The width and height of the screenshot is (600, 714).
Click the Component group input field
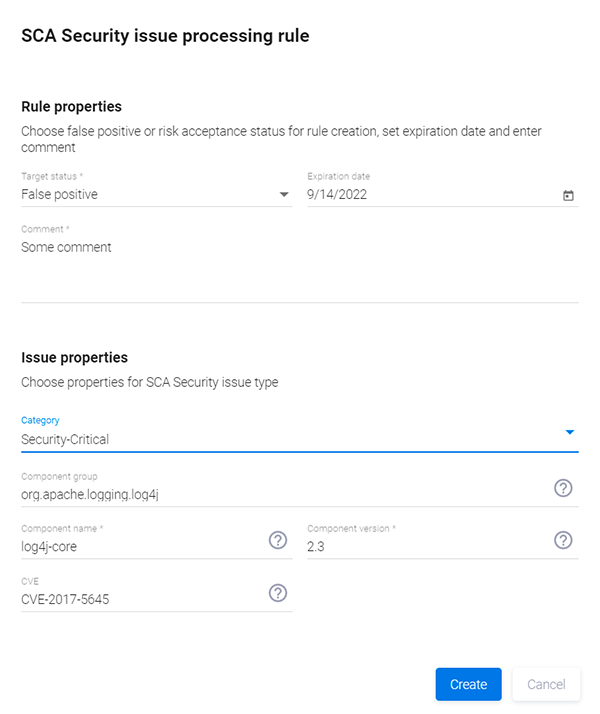pos(280,493)
